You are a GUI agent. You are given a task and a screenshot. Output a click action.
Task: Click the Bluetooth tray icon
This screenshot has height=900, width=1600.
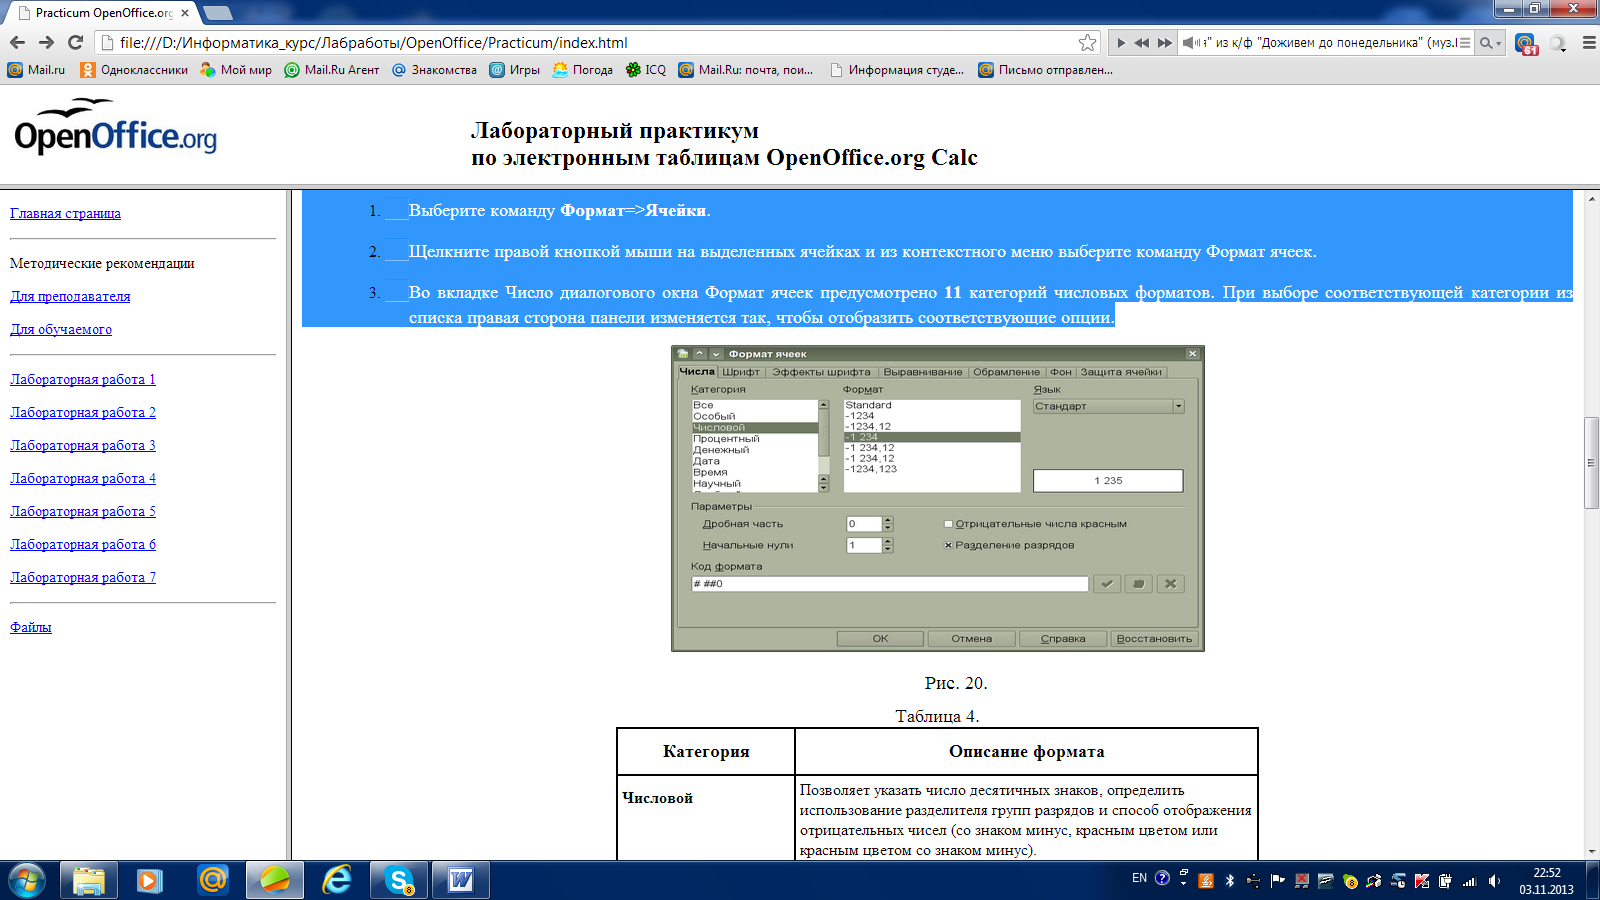click(1230, 881)
